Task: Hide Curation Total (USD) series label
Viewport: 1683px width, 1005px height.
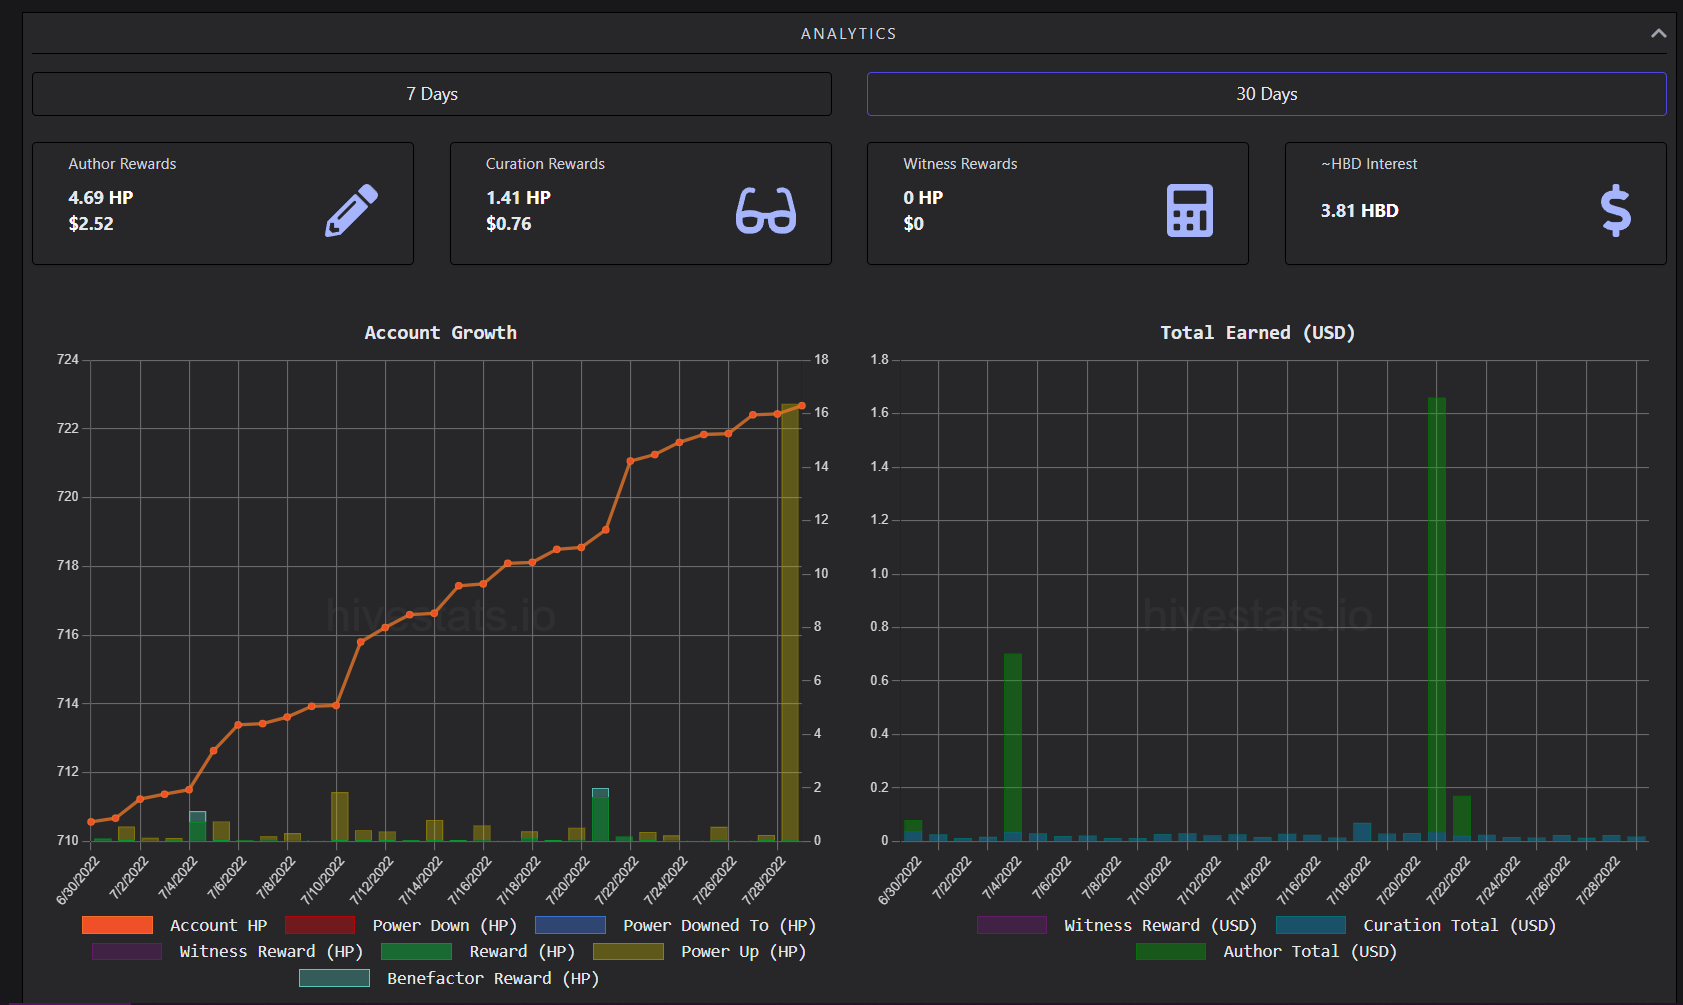Action: pos(1460,925)
